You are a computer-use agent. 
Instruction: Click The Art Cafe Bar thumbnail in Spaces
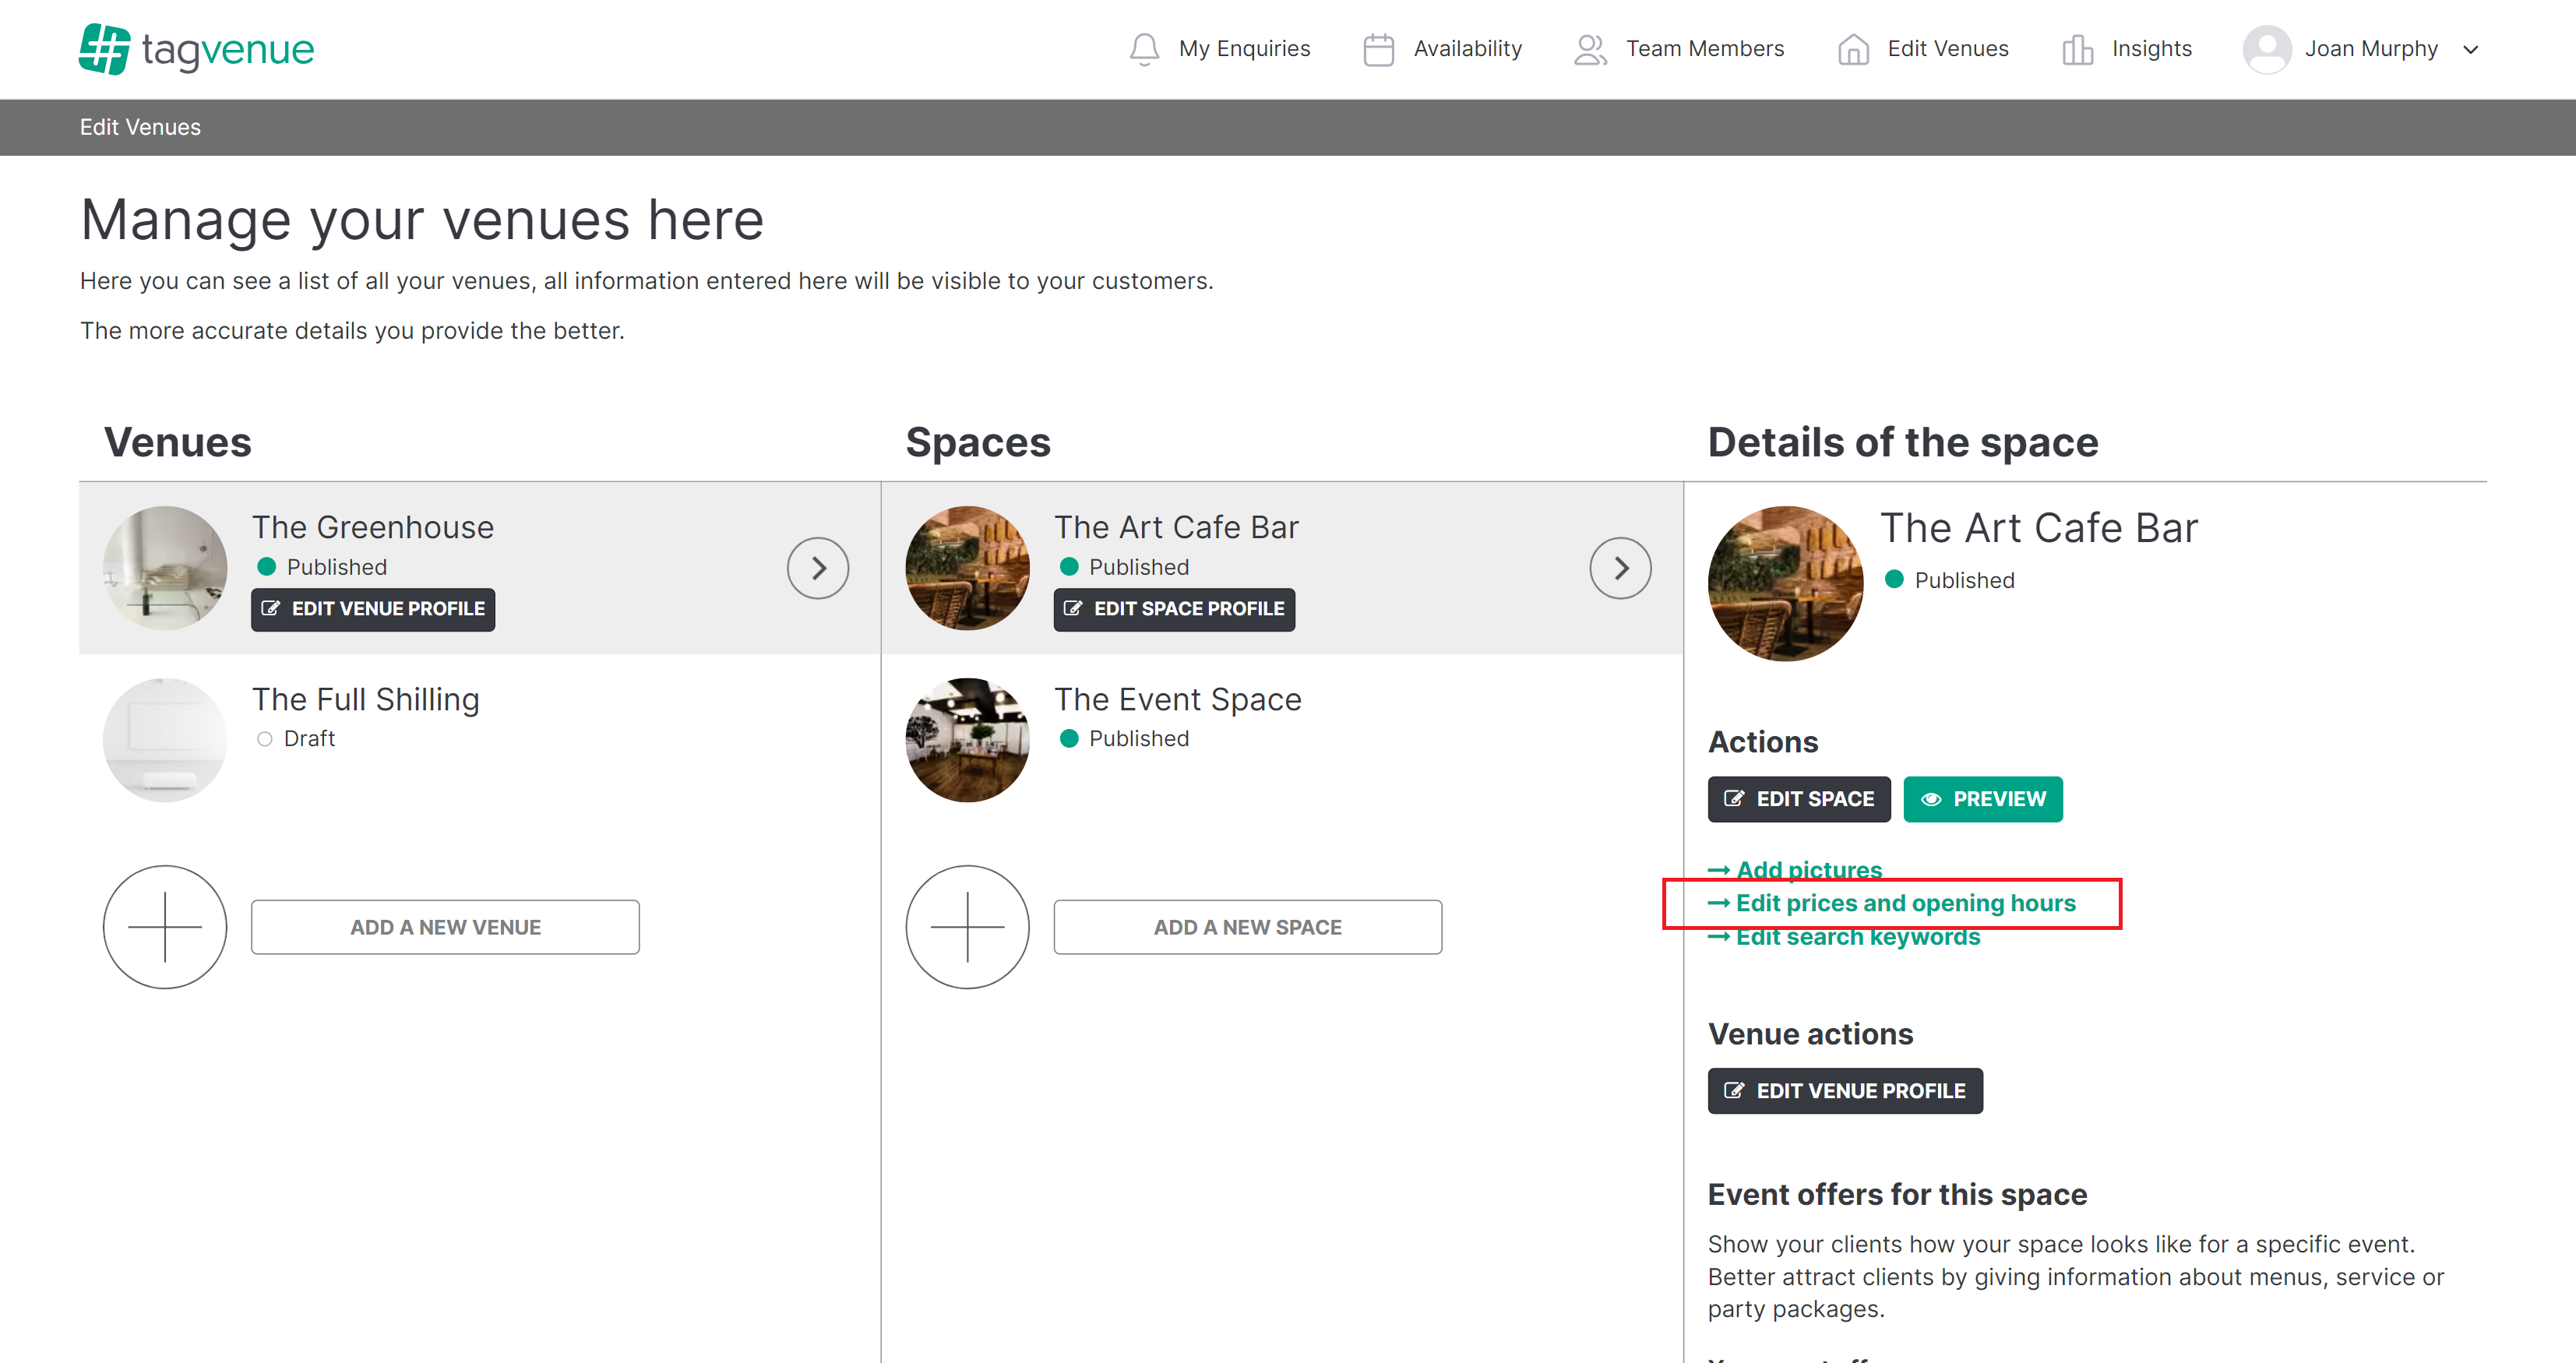[x=967, y=567]
